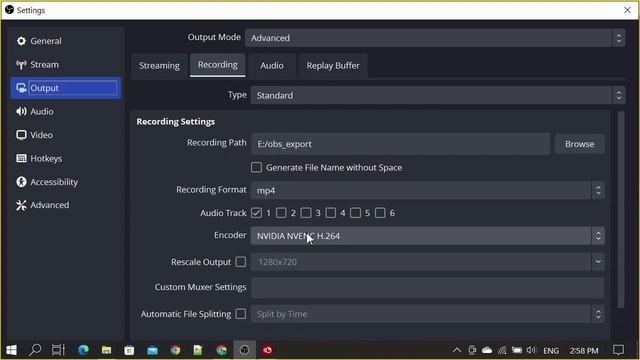Click the 2:58 PM clock
Viewport: 640px width, 360px height.
pos(584,351)
